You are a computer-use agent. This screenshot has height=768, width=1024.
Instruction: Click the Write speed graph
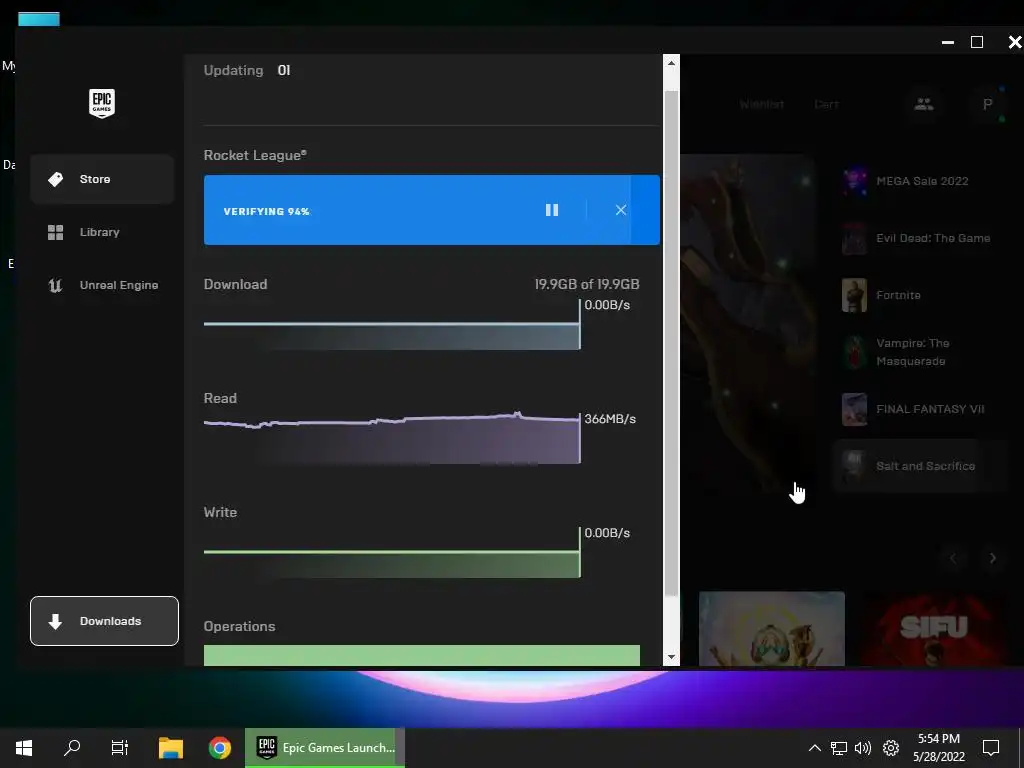tap(392, 552)
